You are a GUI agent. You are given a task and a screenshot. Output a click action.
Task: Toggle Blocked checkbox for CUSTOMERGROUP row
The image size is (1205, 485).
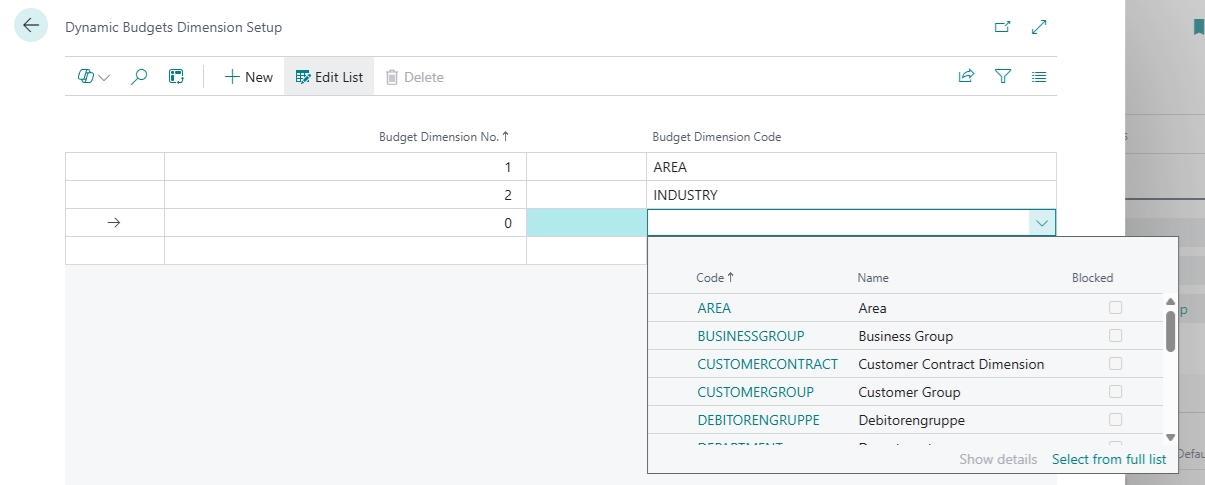pyautogui.click(x=1115, y=392)
